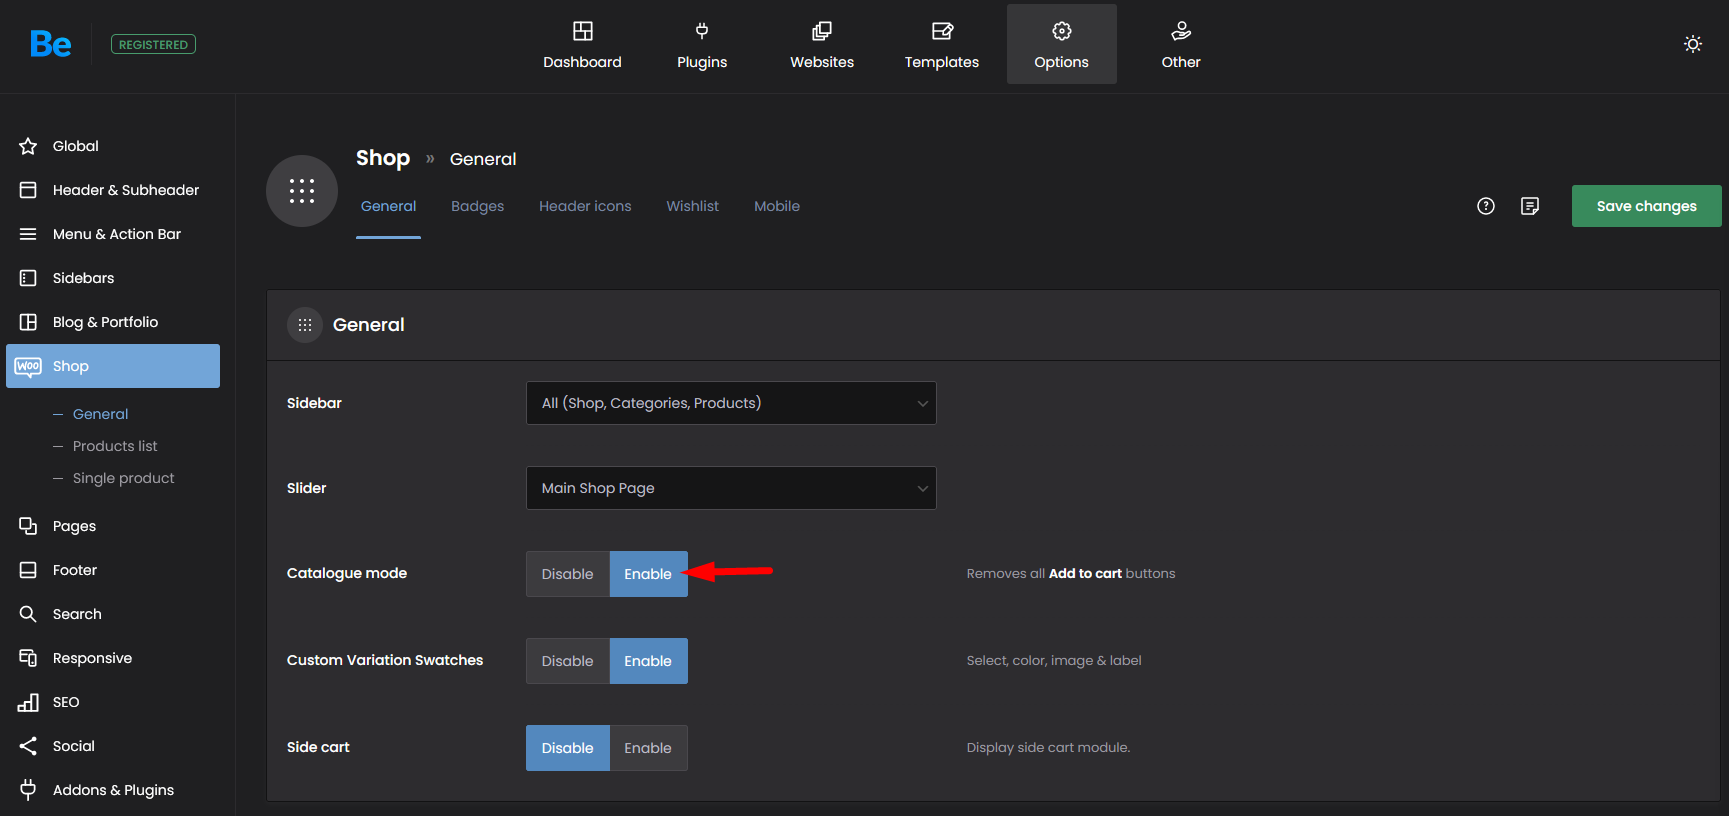
Task: Open the Dashboard top menu label
Action: point(582,62)
